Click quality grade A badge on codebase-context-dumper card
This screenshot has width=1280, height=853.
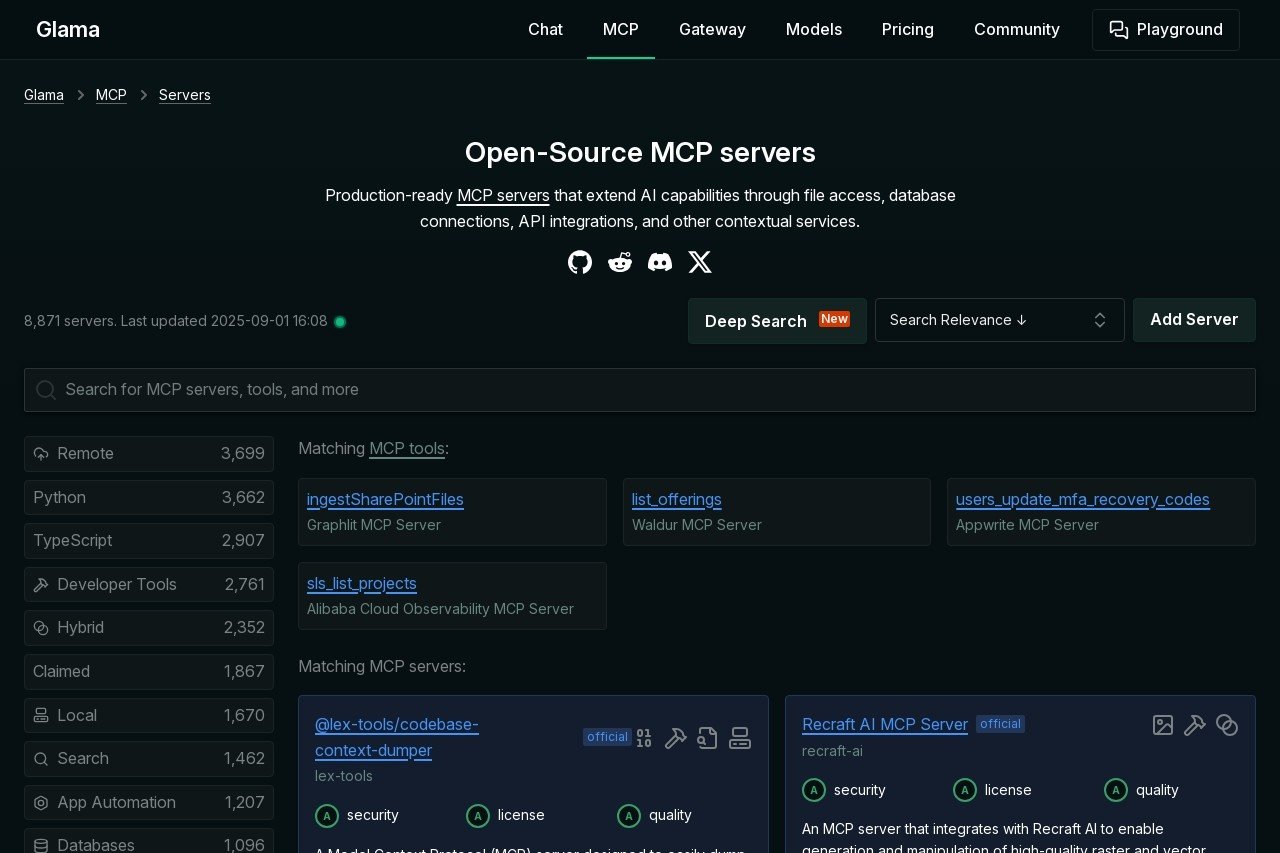[x=629, y=816]
